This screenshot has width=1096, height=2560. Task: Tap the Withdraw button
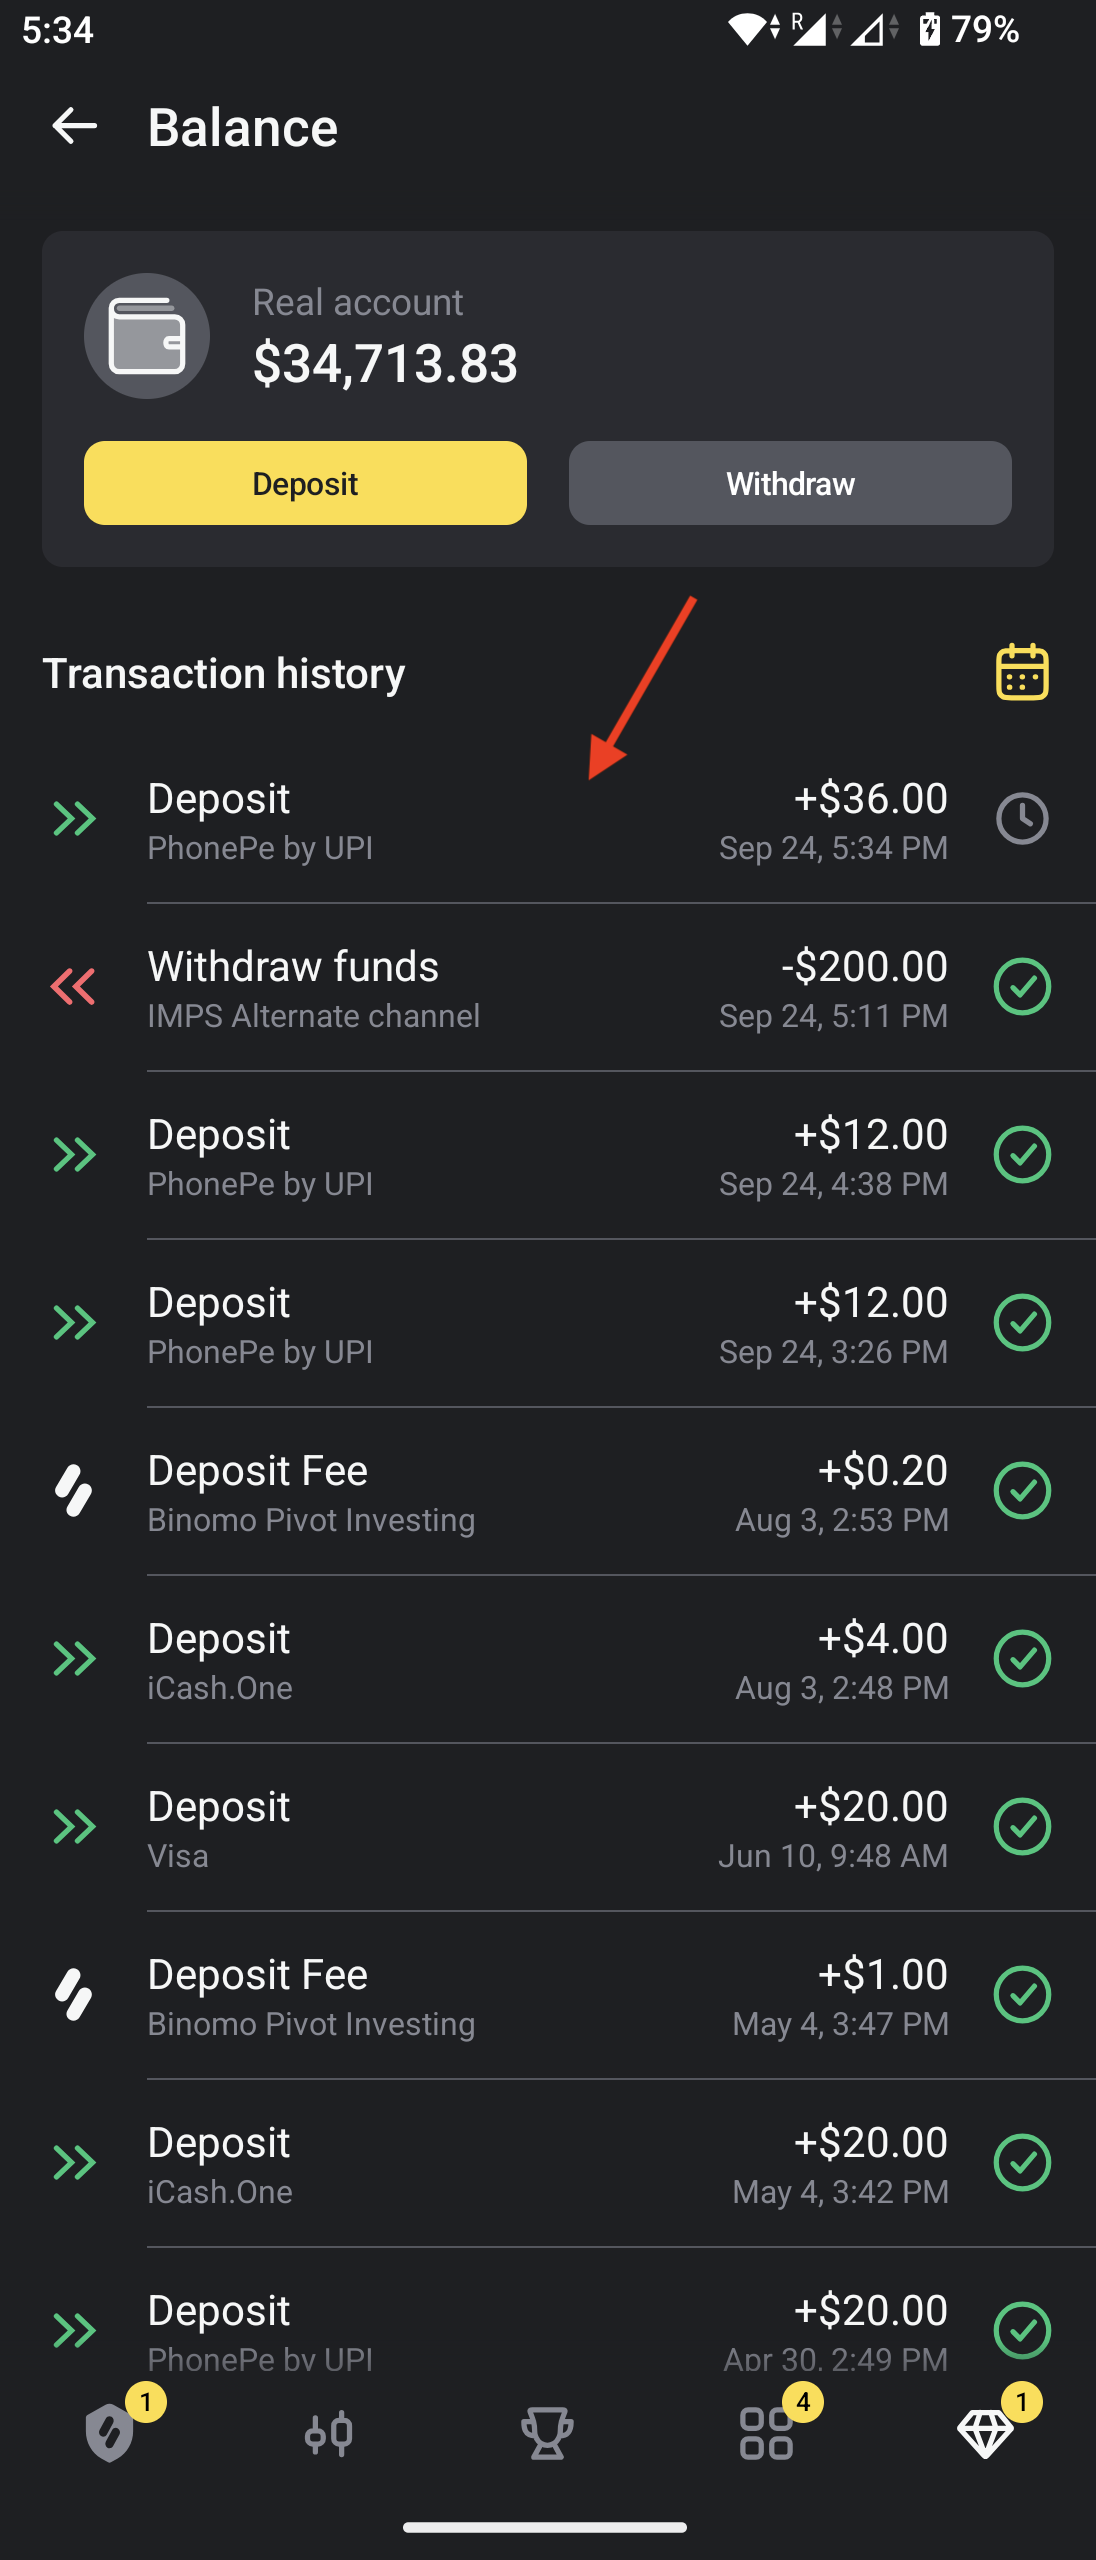click(790, 483)
